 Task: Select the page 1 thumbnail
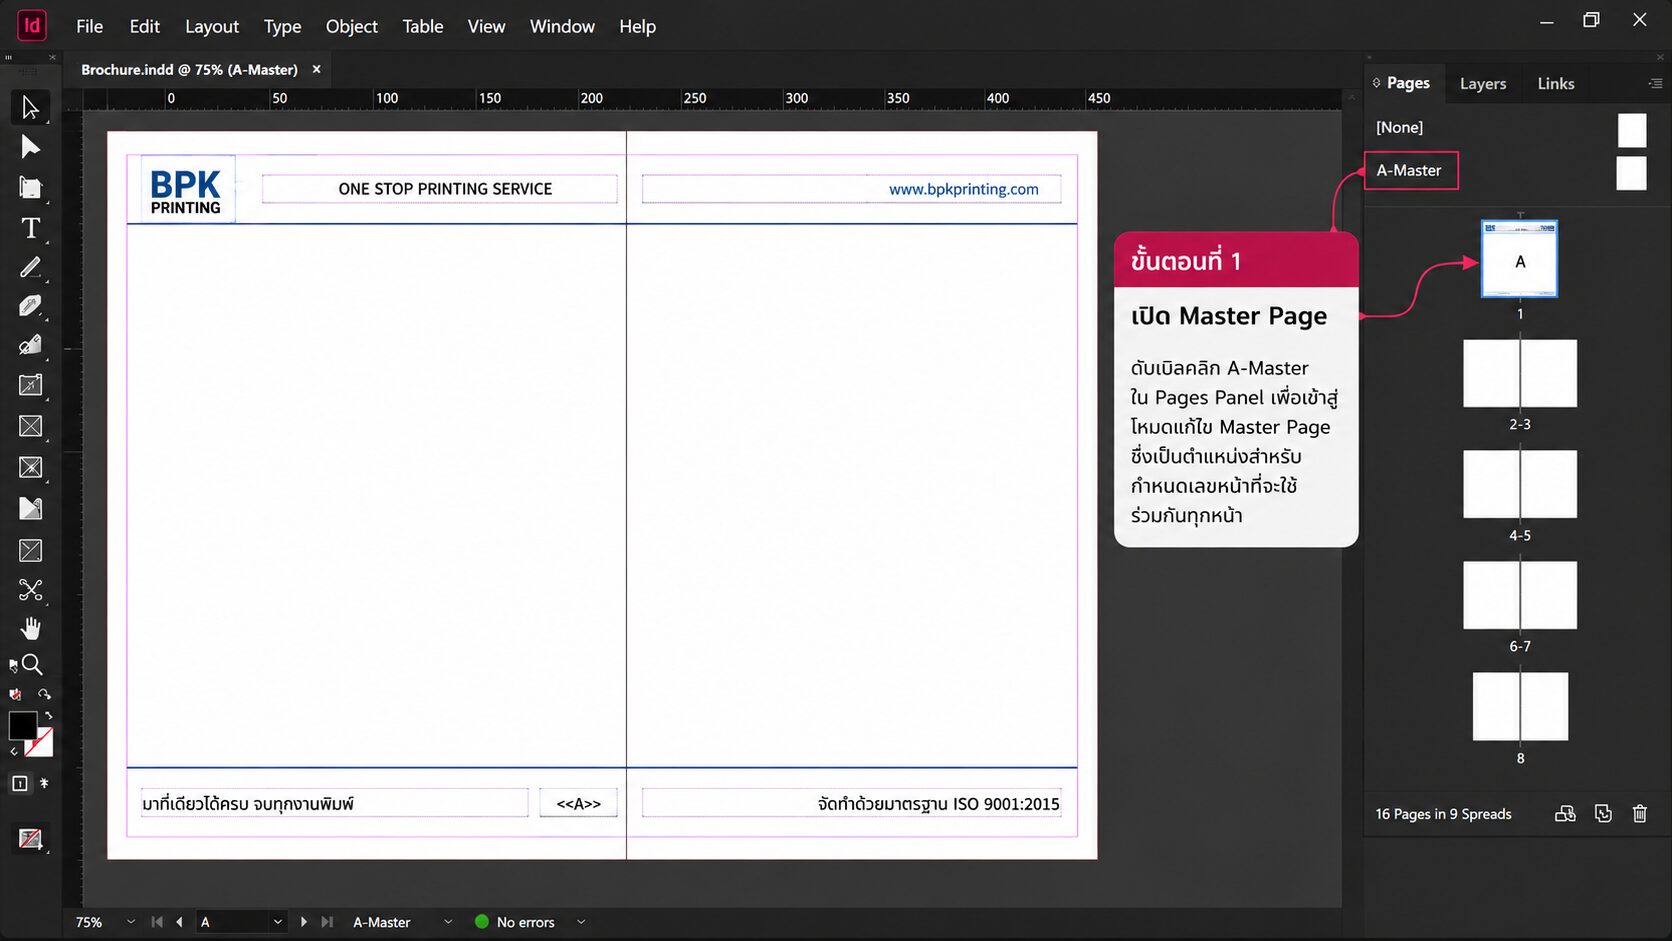point(1519,259)
